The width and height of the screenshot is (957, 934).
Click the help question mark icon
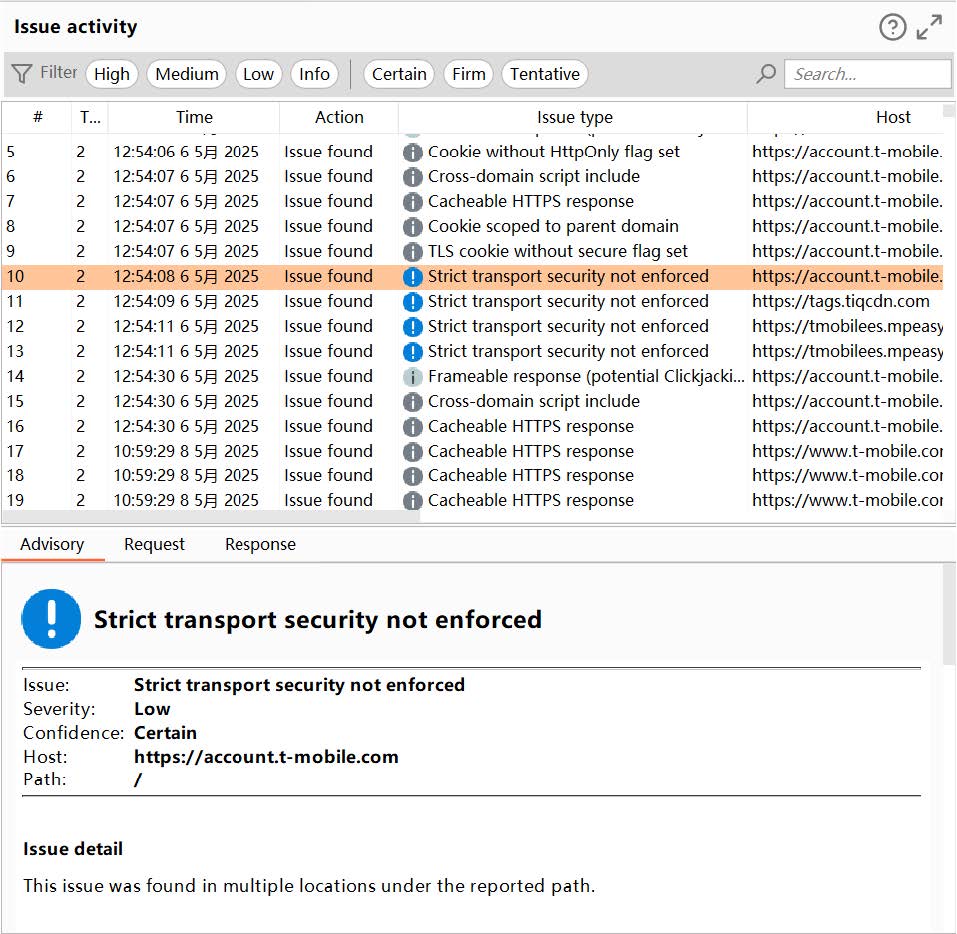point(892,27)
